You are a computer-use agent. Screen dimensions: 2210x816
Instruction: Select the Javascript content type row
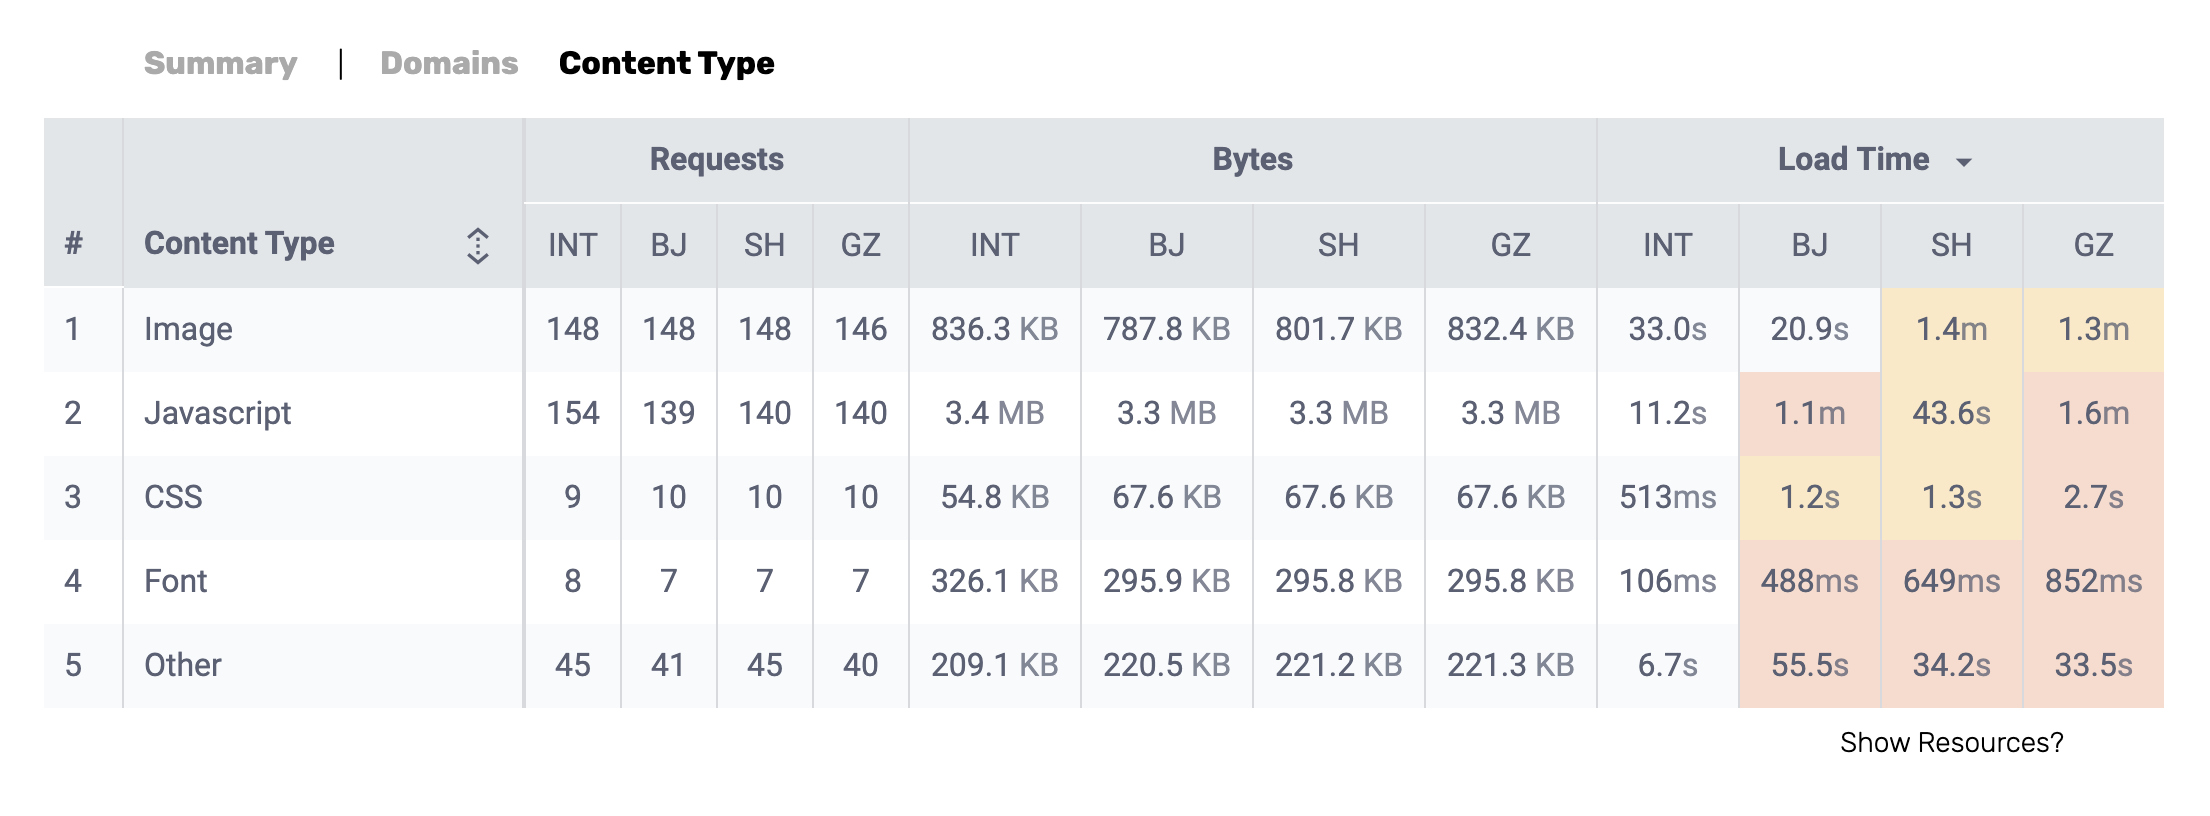(217, 413)
